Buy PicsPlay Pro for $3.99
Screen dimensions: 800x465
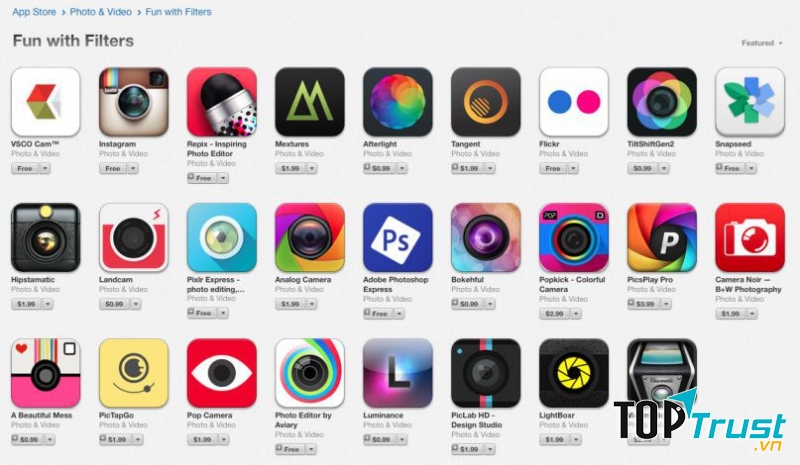(x=643, y=304)
